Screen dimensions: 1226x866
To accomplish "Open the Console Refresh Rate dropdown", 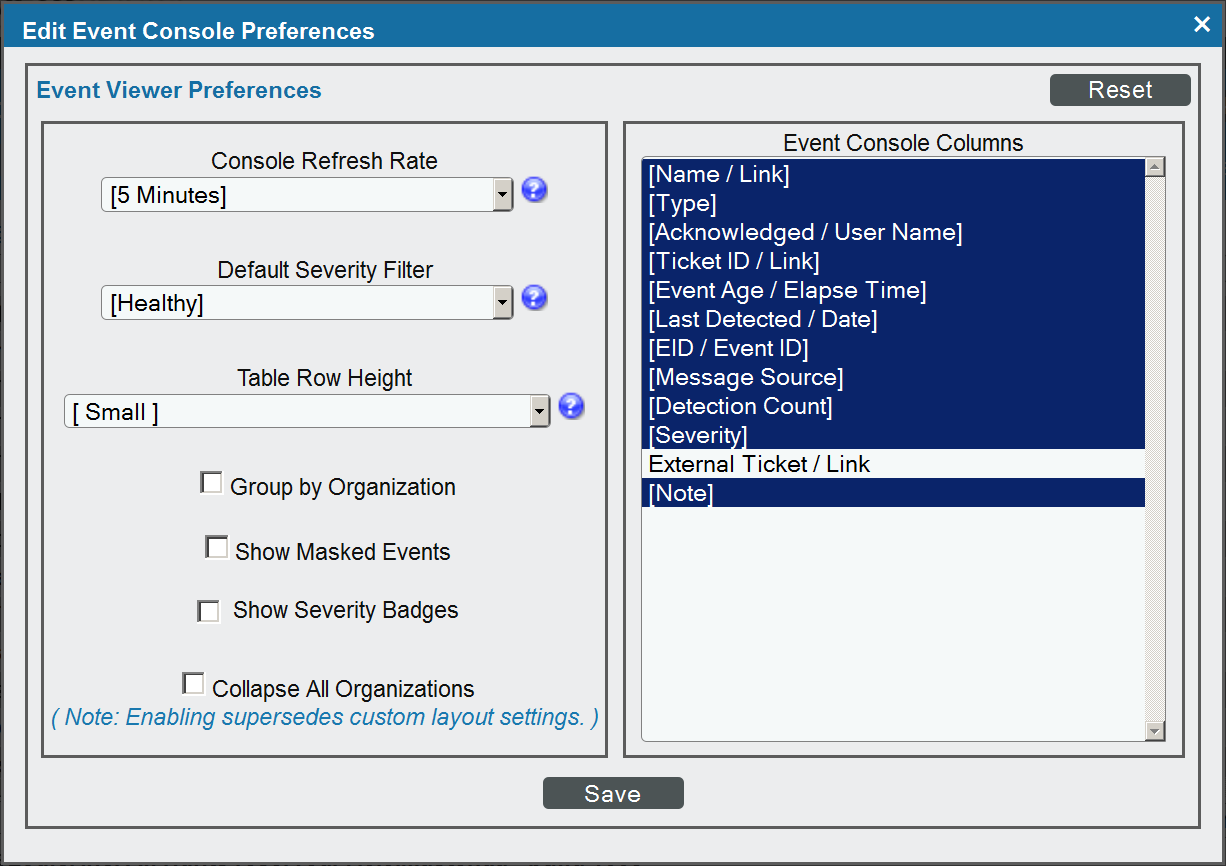I will pyautogui.click(x=307, y=195).
